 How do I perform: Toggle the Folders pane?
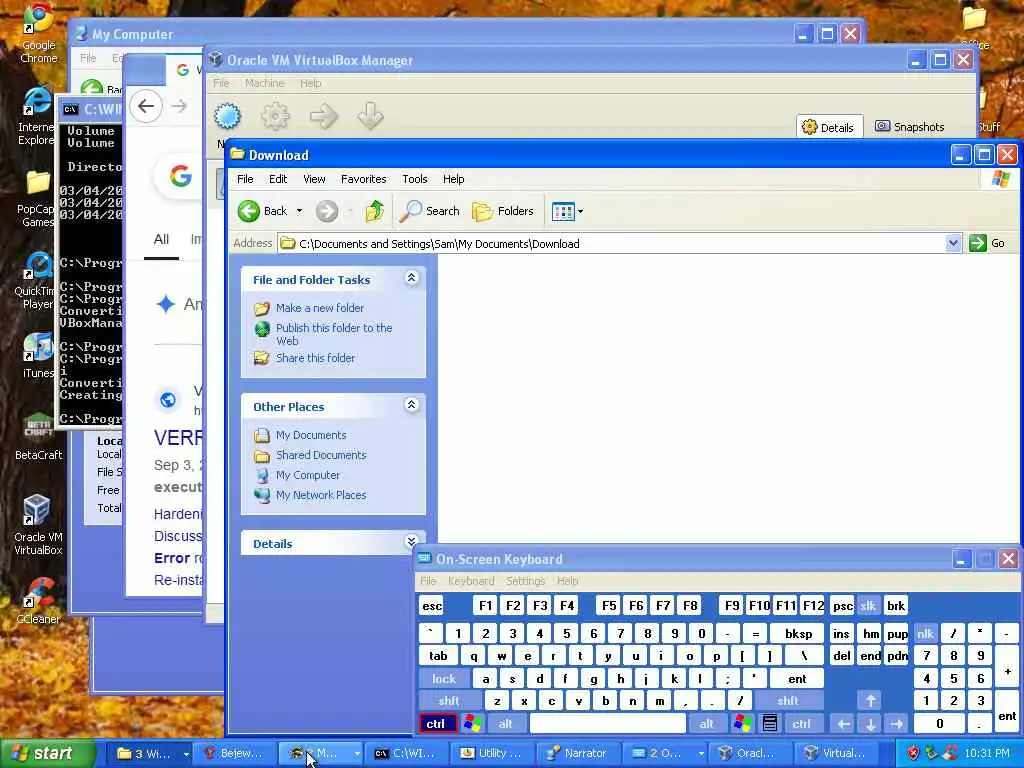(503, 211)
